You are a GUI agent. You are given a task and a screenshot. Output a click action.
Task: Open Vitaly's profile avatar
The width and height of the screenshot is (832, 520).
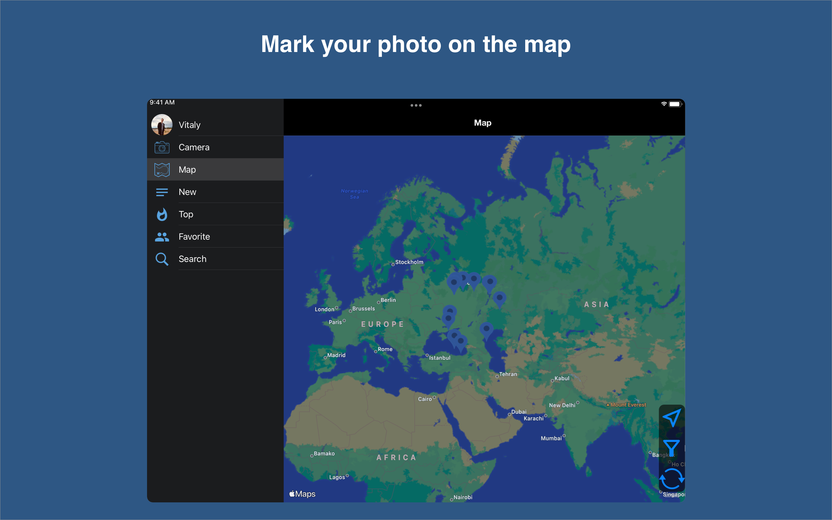pos(162,125)
